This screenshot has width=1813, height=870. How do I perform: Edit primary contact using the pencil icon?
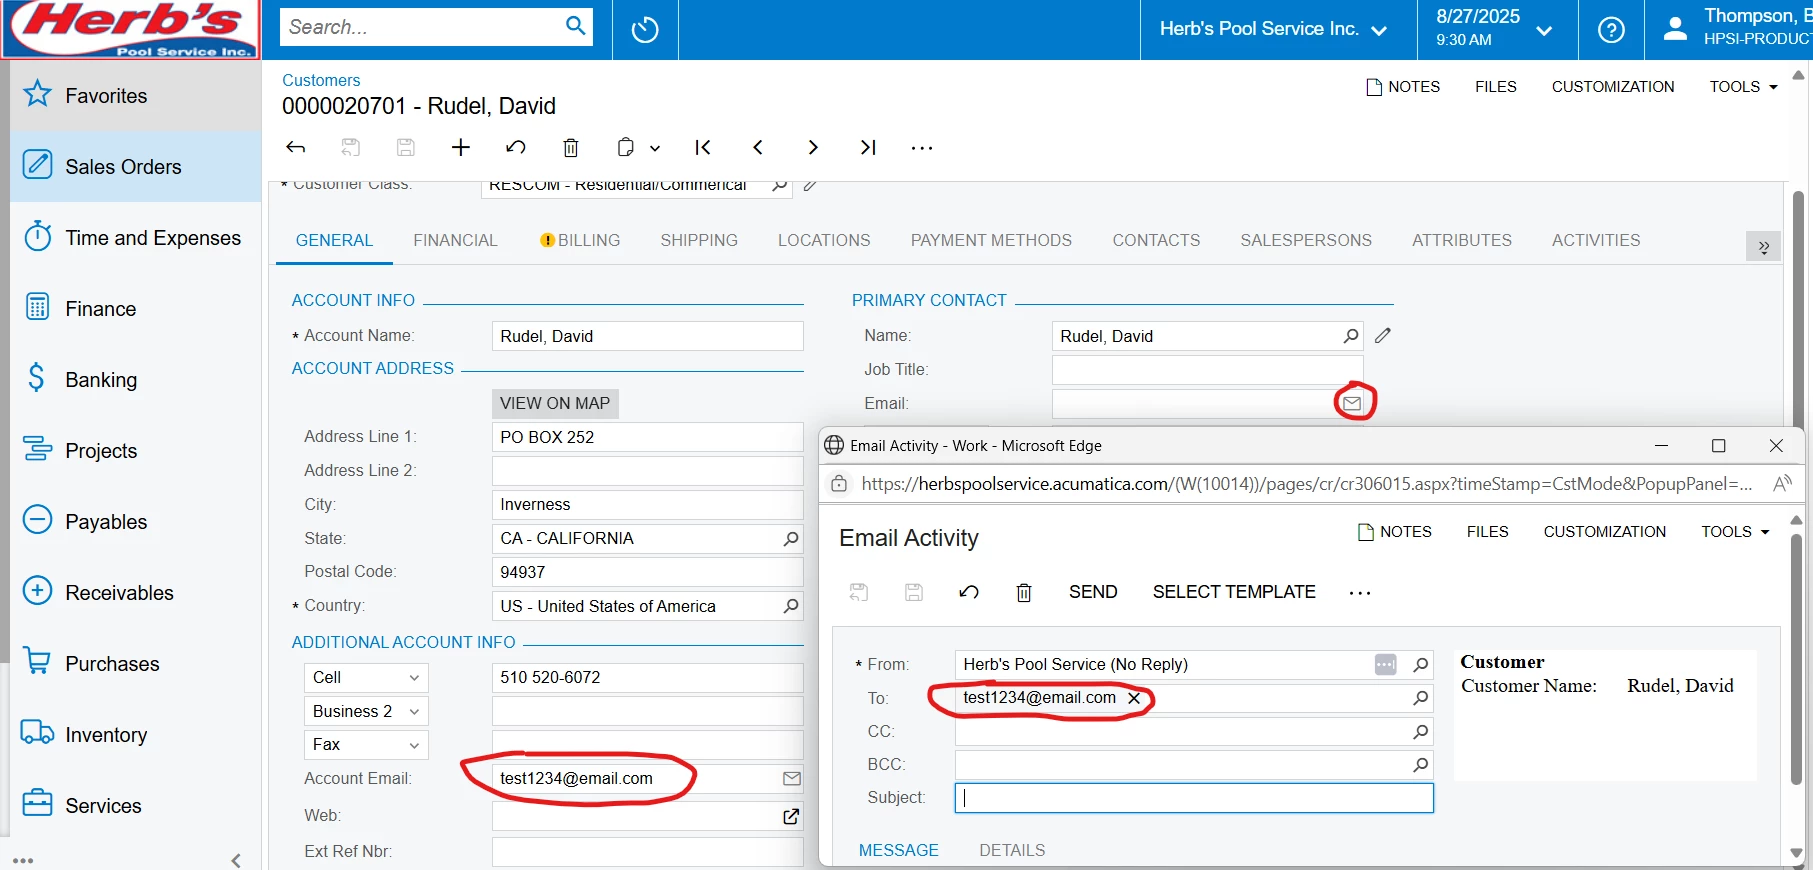pos(1383,336)
